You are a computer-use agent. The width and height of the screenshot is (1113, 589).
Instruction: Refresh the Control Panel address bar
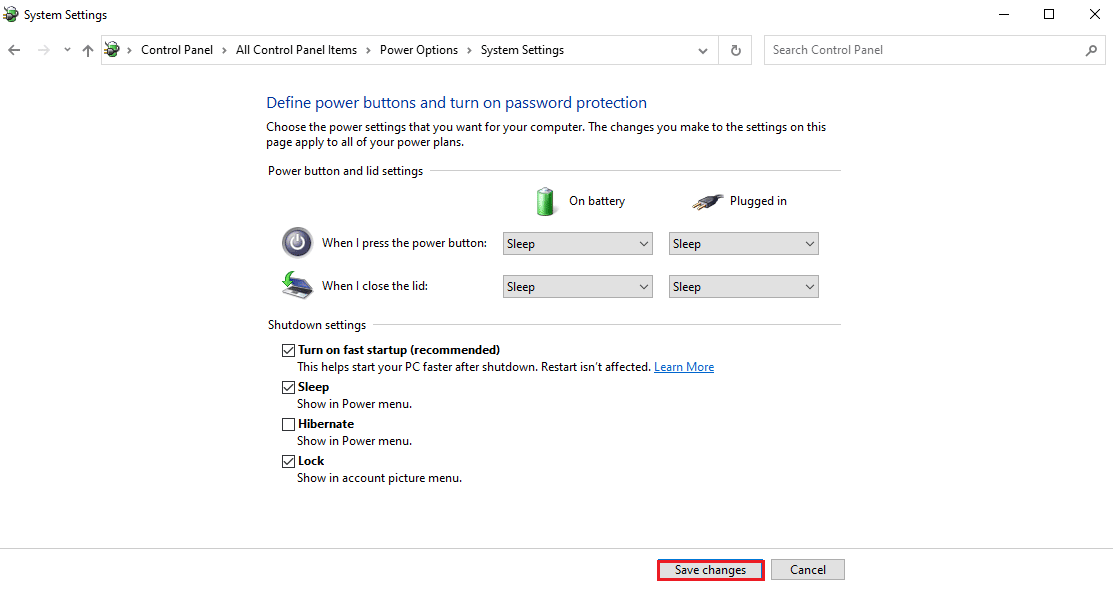coord(735,50)
